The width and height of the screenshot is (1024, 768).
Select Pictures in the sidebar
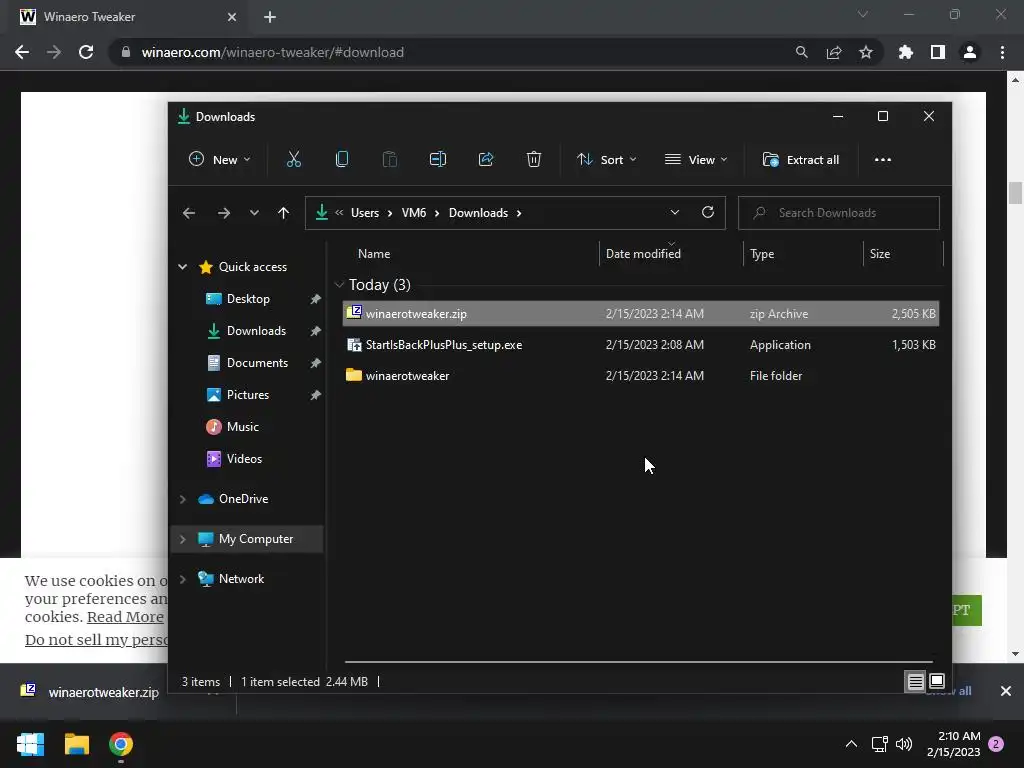pyautogui.click(x=248, y=394)
